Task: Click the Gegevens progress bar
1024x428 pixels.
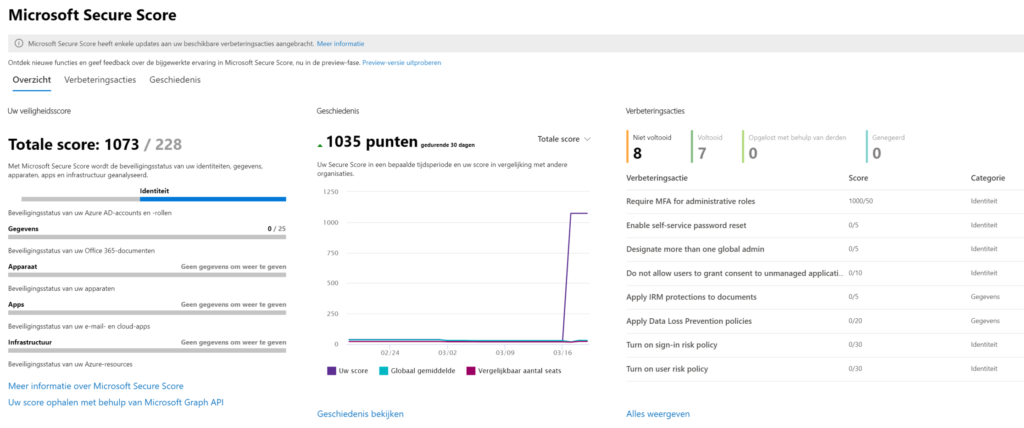Action: tap(147, 237)
